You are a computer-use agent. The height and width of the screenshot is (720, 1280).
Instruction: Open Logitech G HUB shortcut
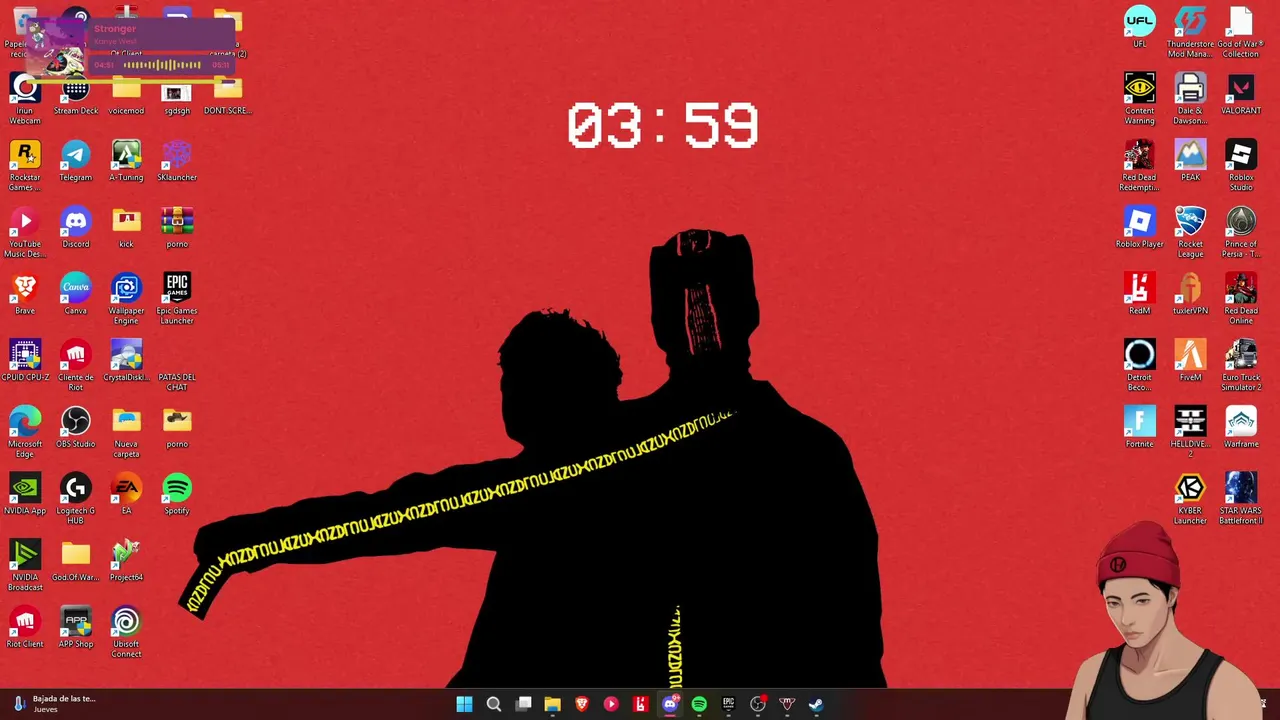pyautogui.click(x=76, y=499)
